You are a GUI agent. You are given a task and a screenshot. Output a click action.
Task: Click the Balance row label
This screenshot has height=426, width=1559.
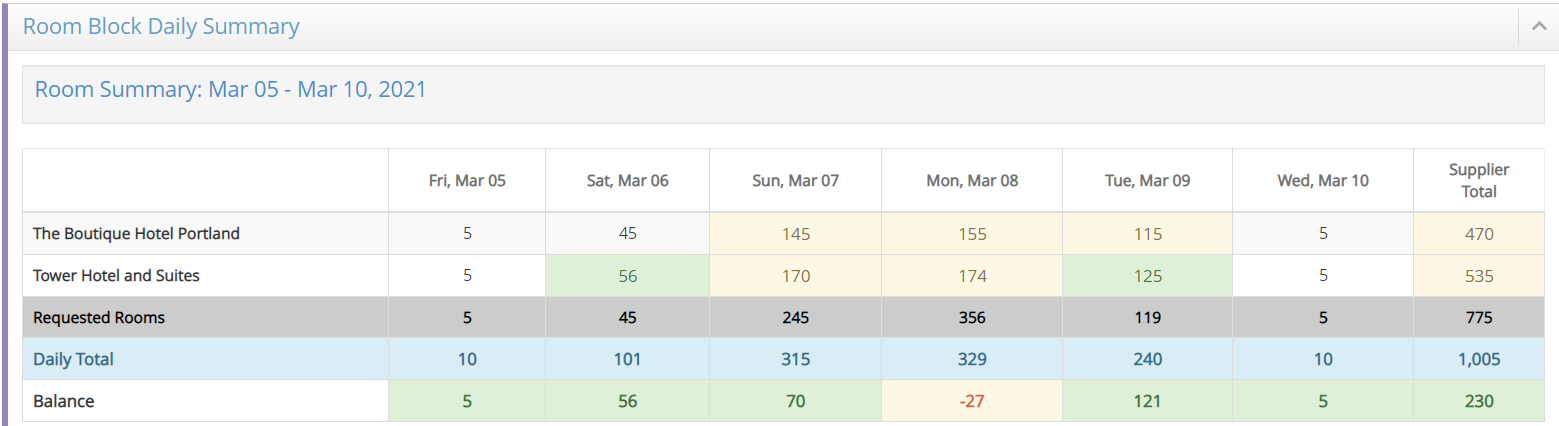click(x=64, y=401)
